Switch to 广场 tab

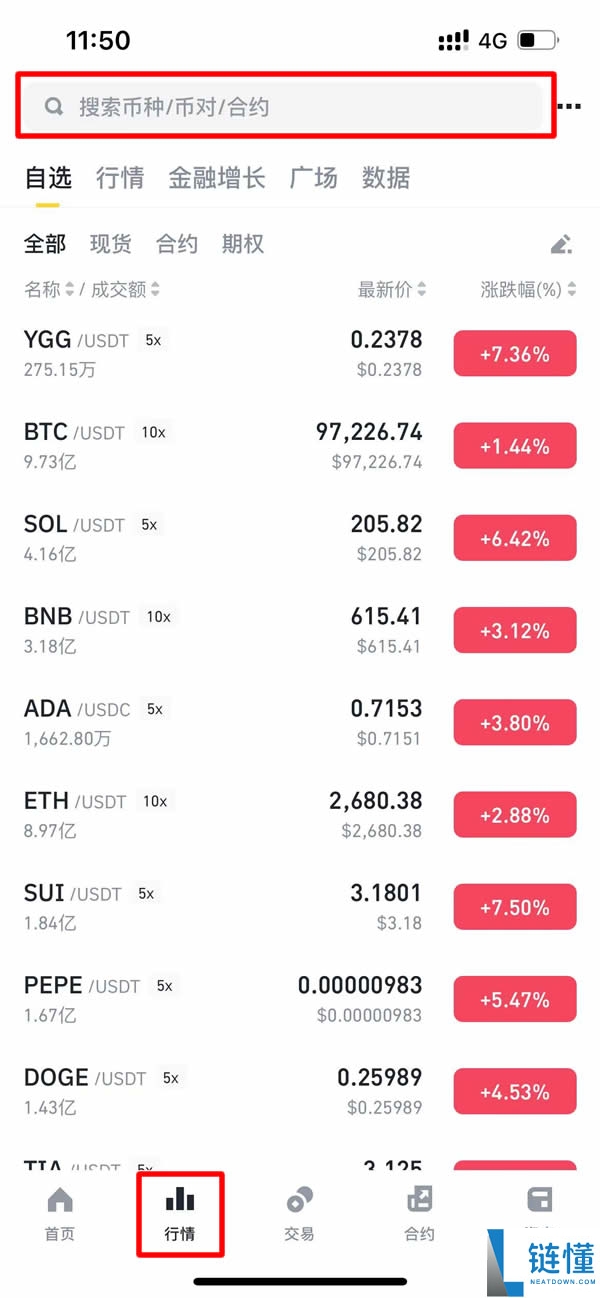pyautogui.click(x=313, y=178)
